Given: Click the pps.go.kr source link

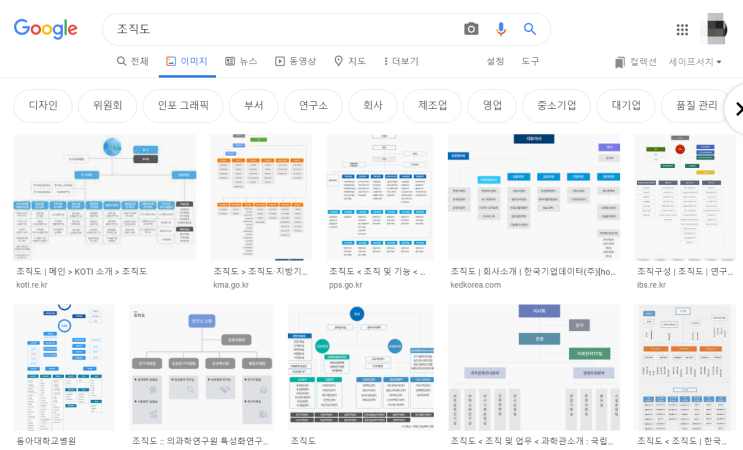Looking at the screenshot, I should [x=345, y=285].
